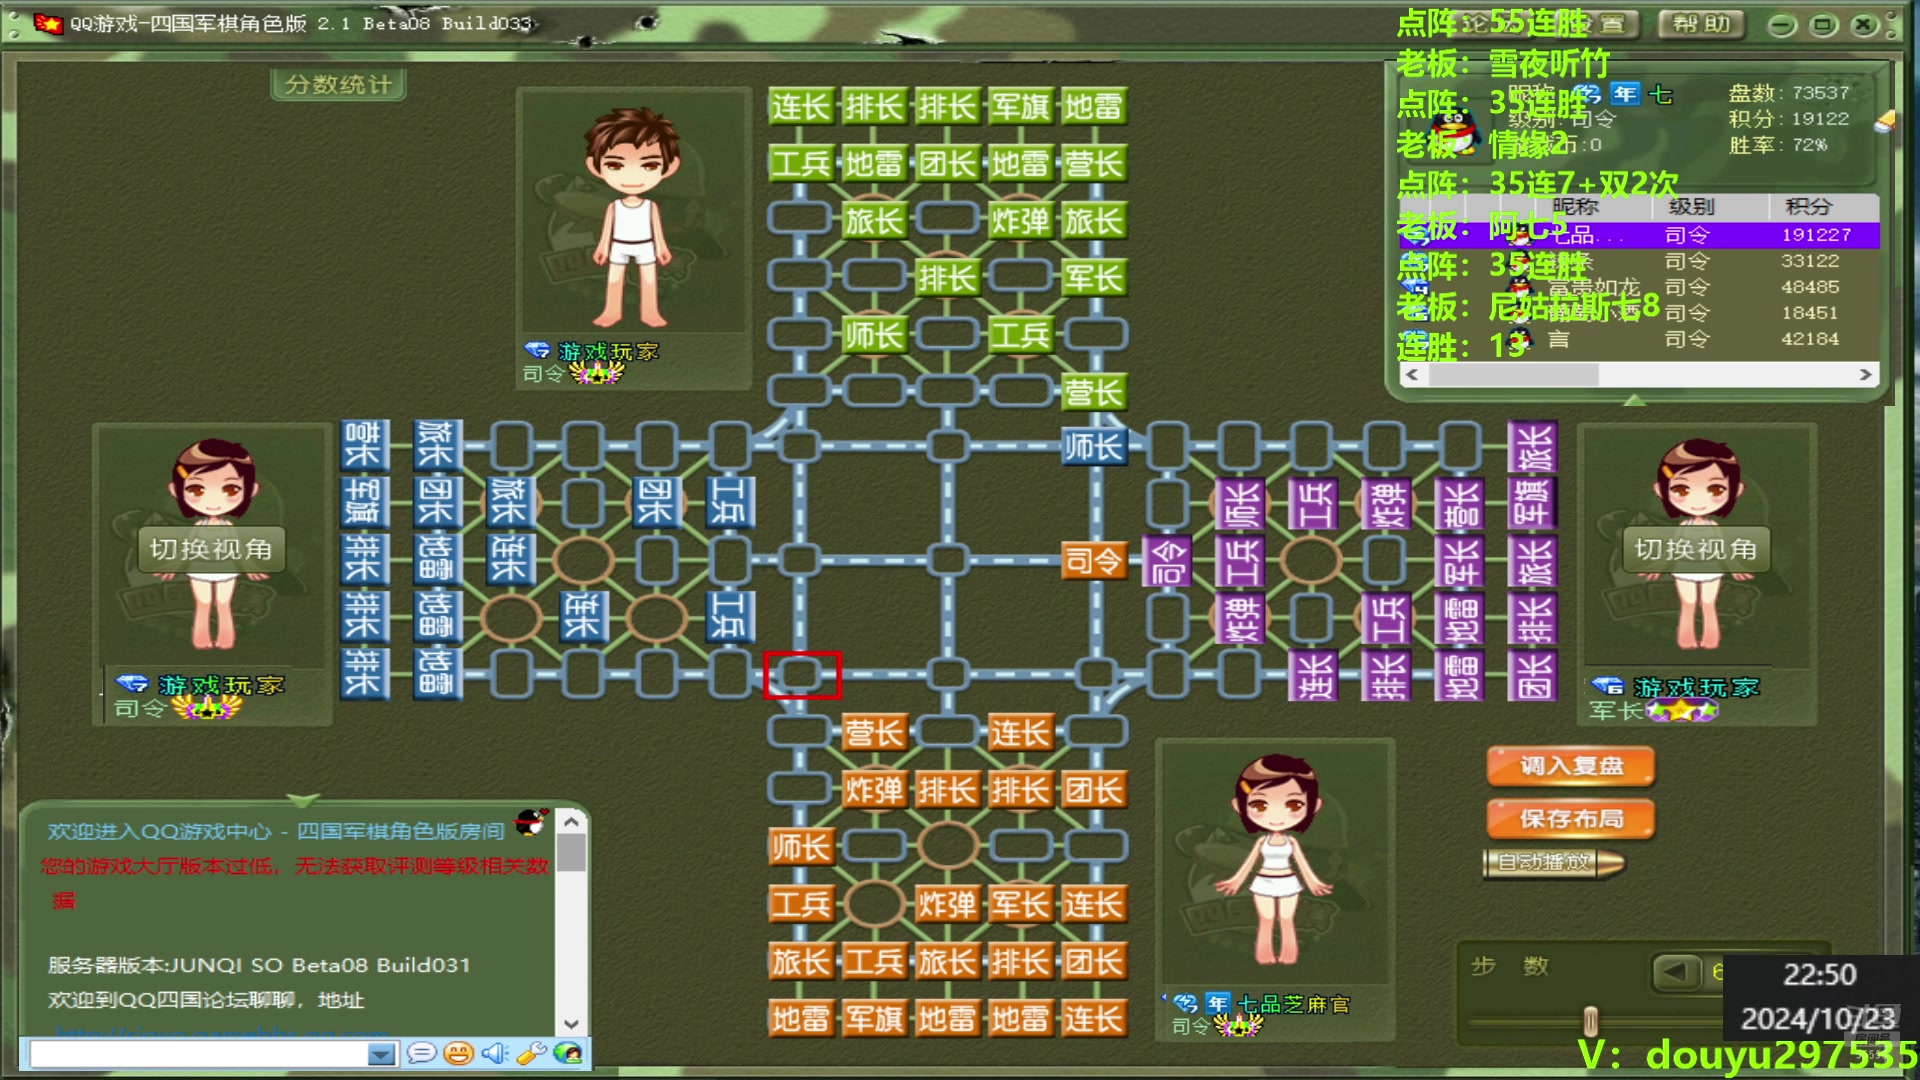Click star rank badge of right player 军长
This screenshot has width=1920, height=1080.
[1682, 711]
